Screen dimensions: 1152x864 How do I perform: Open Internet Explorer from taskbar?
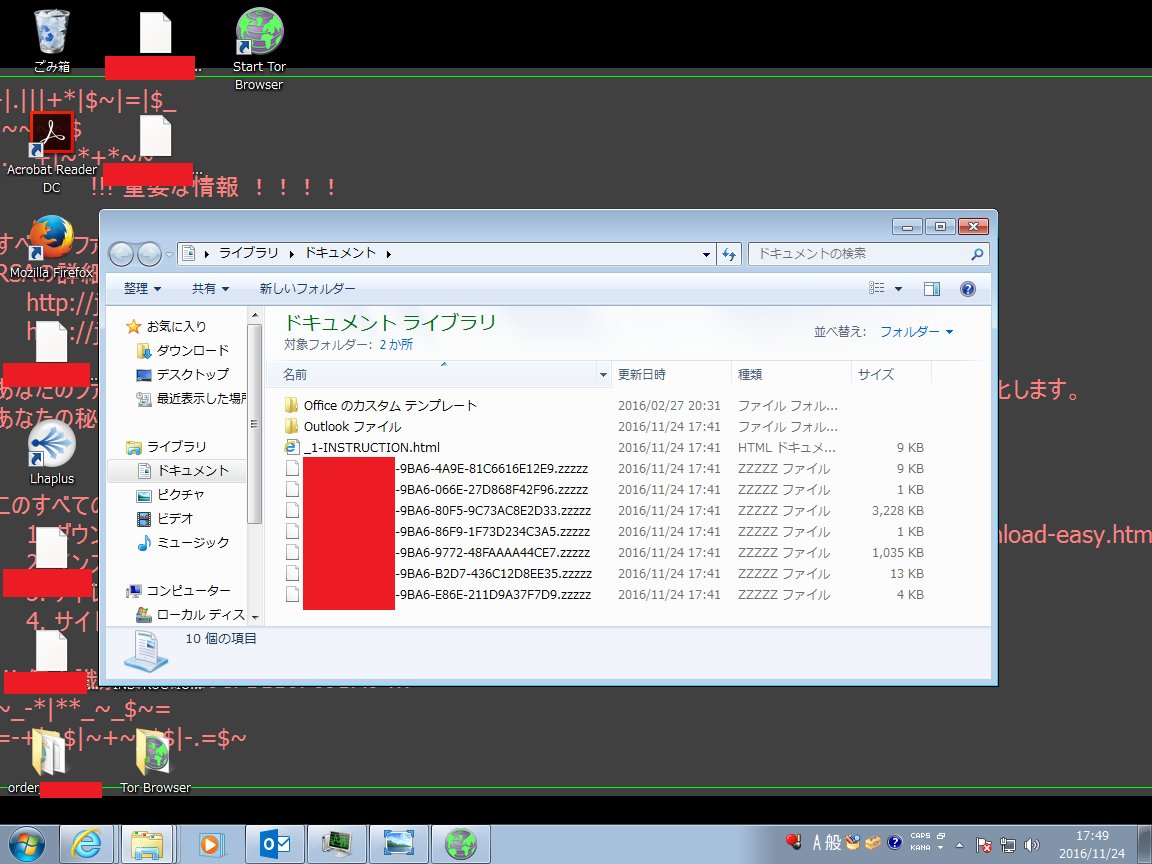87,844
